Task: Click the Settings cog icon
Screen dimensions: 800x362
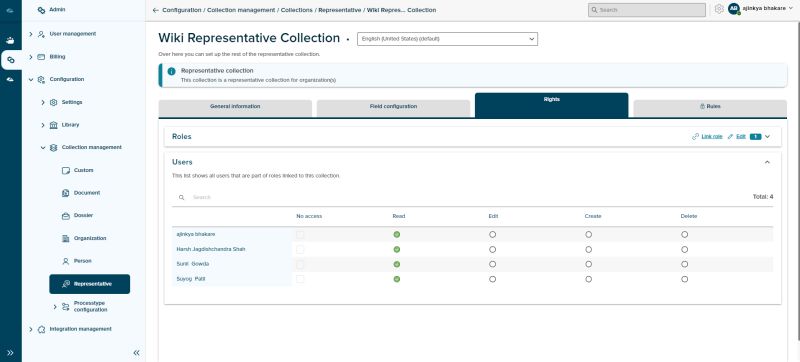Action: coord(54,102)
